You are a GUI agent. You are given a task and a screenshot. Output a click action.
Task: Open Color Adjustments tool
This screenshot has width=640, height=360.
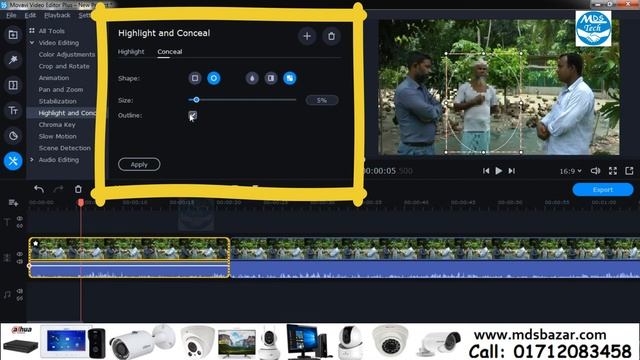[x=67, y=54]
